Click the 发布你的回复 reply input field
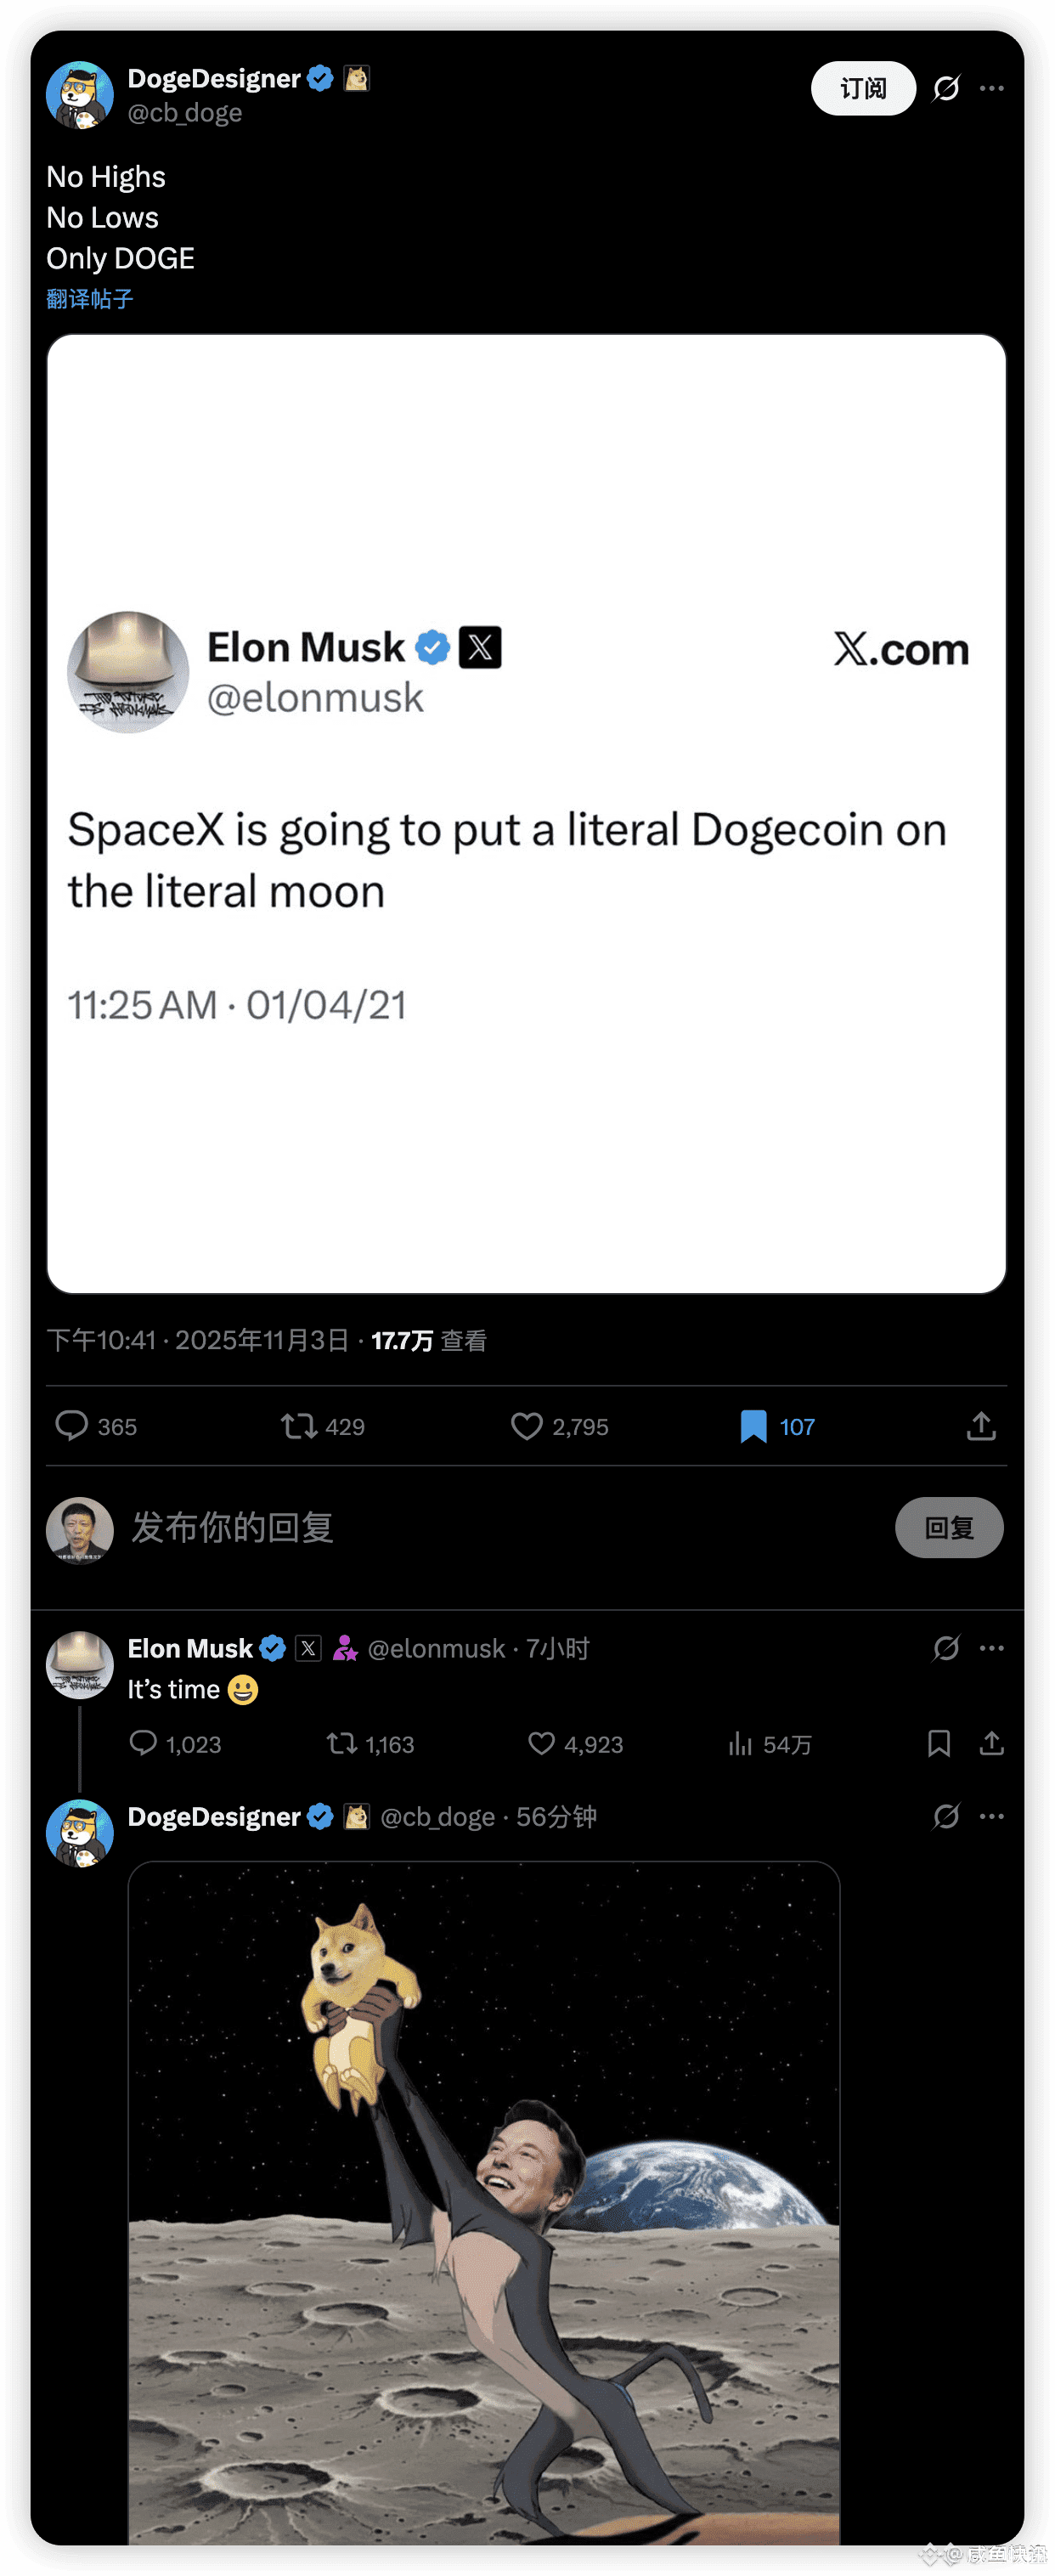Image resolution: width=1055 pixels, height=2576 pixels. pyautogui.click(x=500, y=1527)
